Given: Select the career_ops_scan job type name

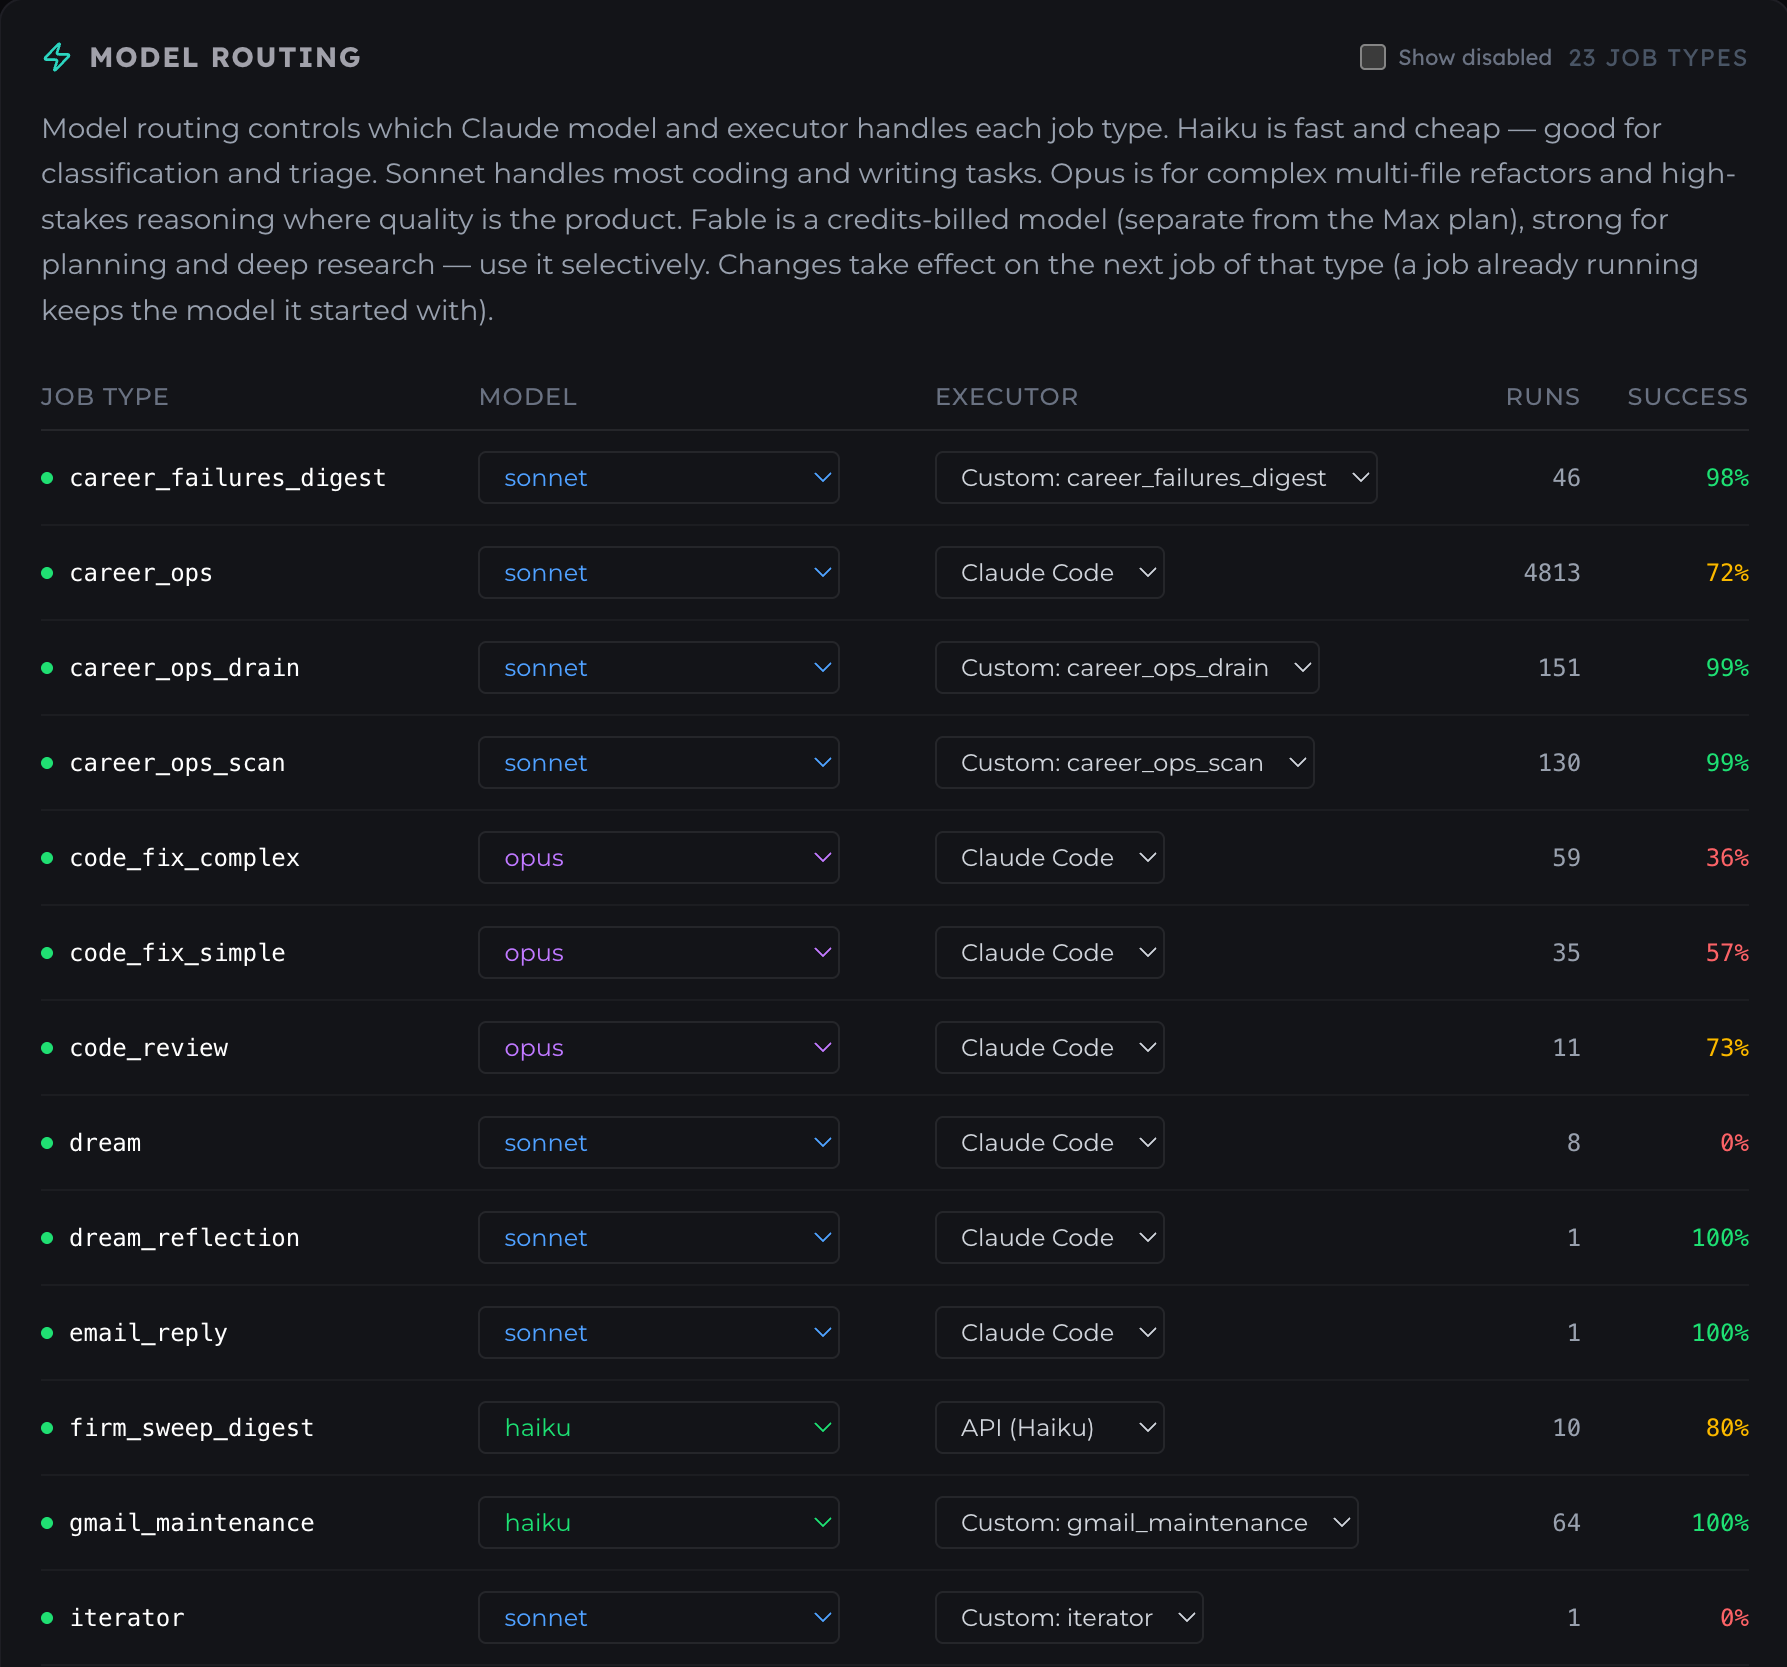Looking at the screenshot, I should pyautogui.click(x=177, y=763).
